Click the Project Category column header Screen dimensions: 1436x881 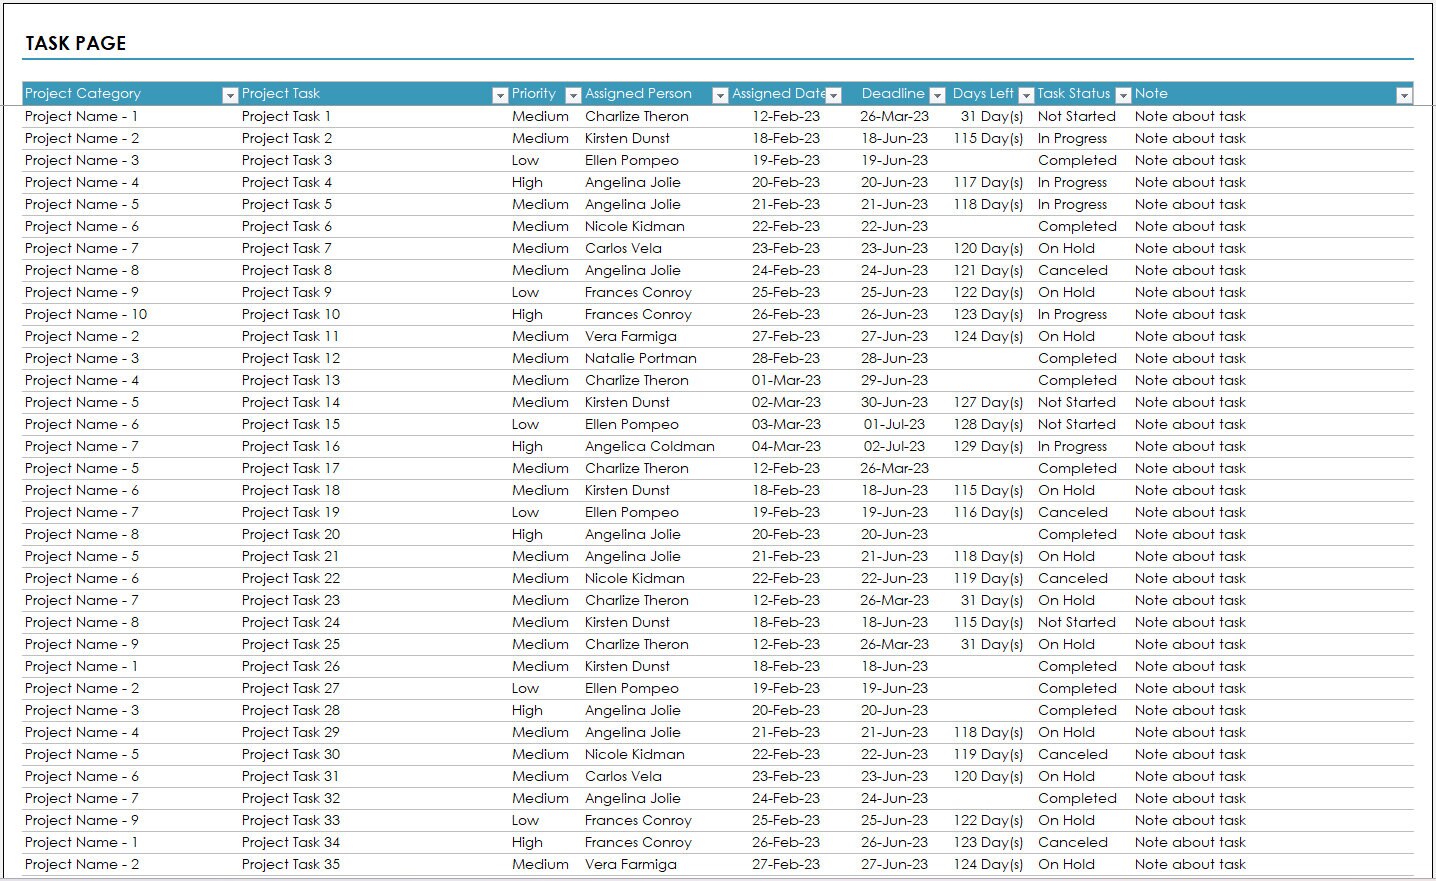coord(83,93)
